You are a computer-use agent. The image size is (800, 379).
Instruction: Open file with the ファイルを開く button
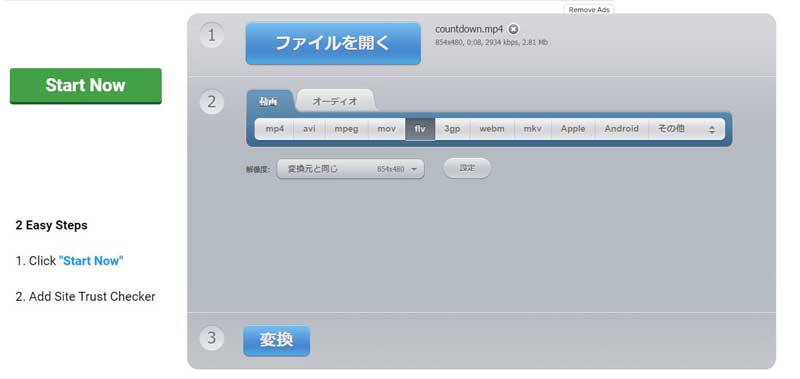coord(333,43)
